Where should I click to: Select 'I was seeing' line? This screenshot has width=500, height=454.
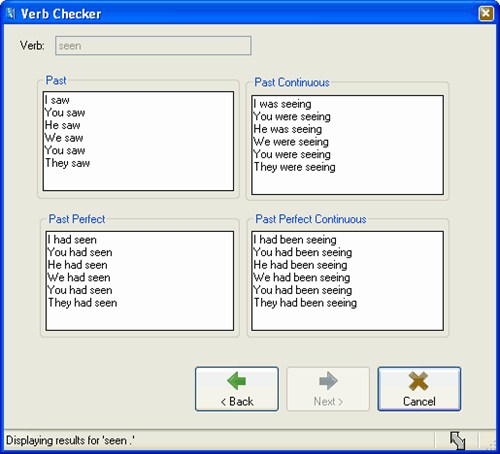[x=282, y=104]
